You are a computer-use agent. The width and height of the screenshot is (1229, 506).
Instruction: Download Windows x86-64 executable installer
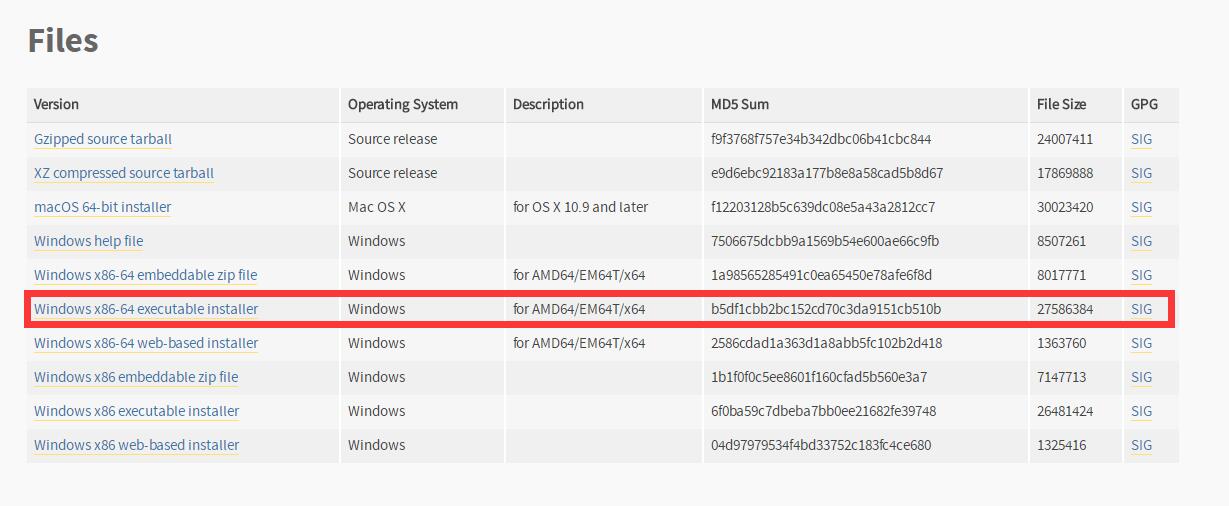coord(146,309)
